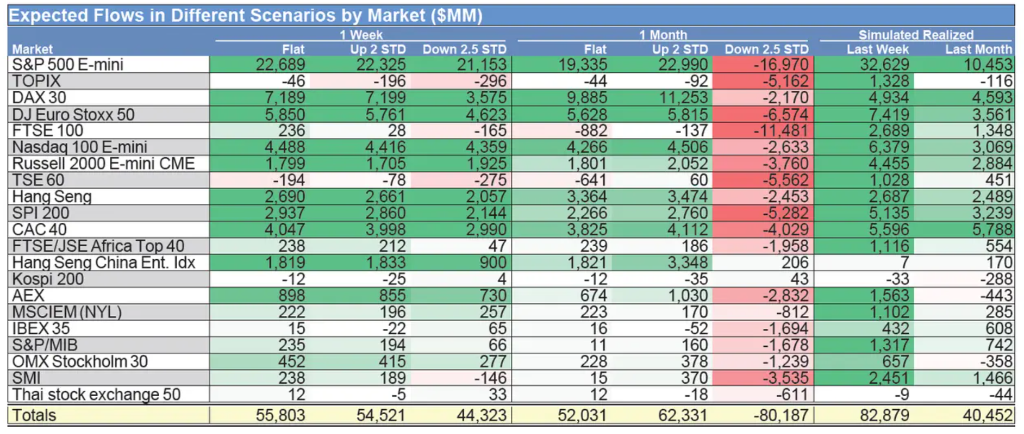The image size is (1024, 434).
Task: Select the "1 Month" column group header
Action: tap(664, 35)
